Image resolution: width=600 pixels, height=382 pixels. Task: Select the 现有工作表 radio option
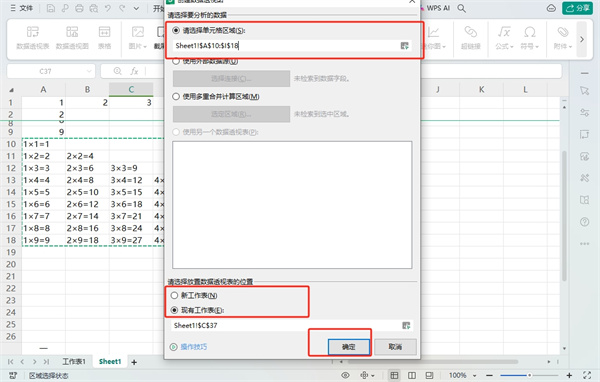(x=174, y=310)
